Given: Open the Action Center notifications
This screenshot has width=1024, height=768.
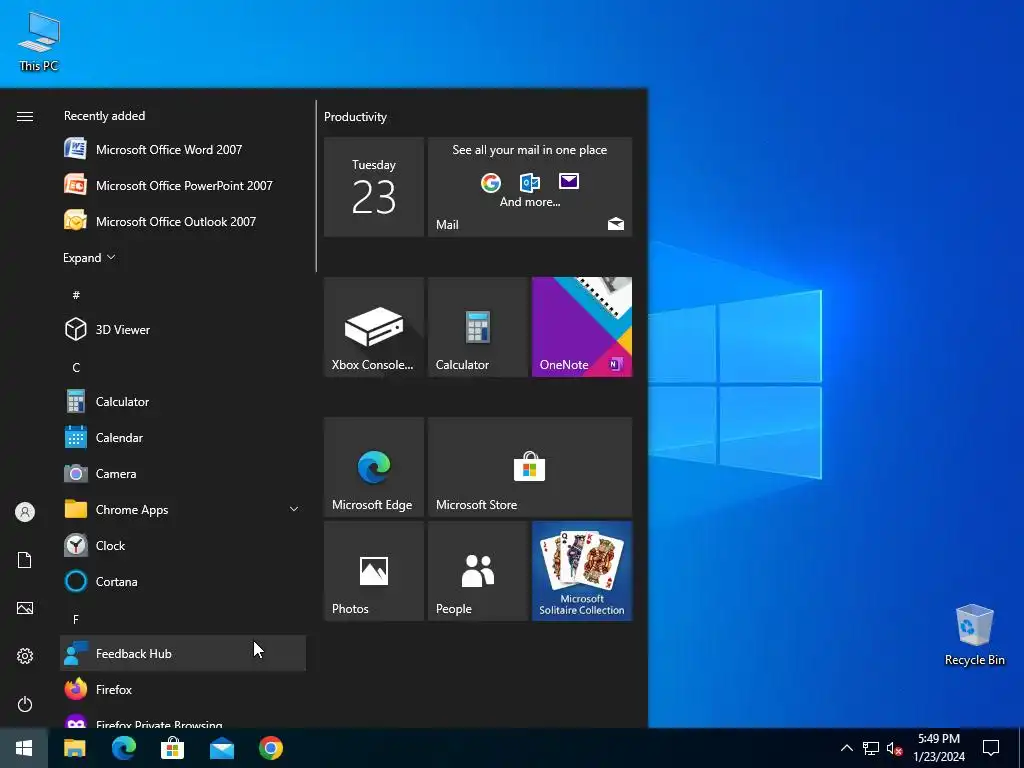Looking at the screenshot, I should click(x=991, y=748).
